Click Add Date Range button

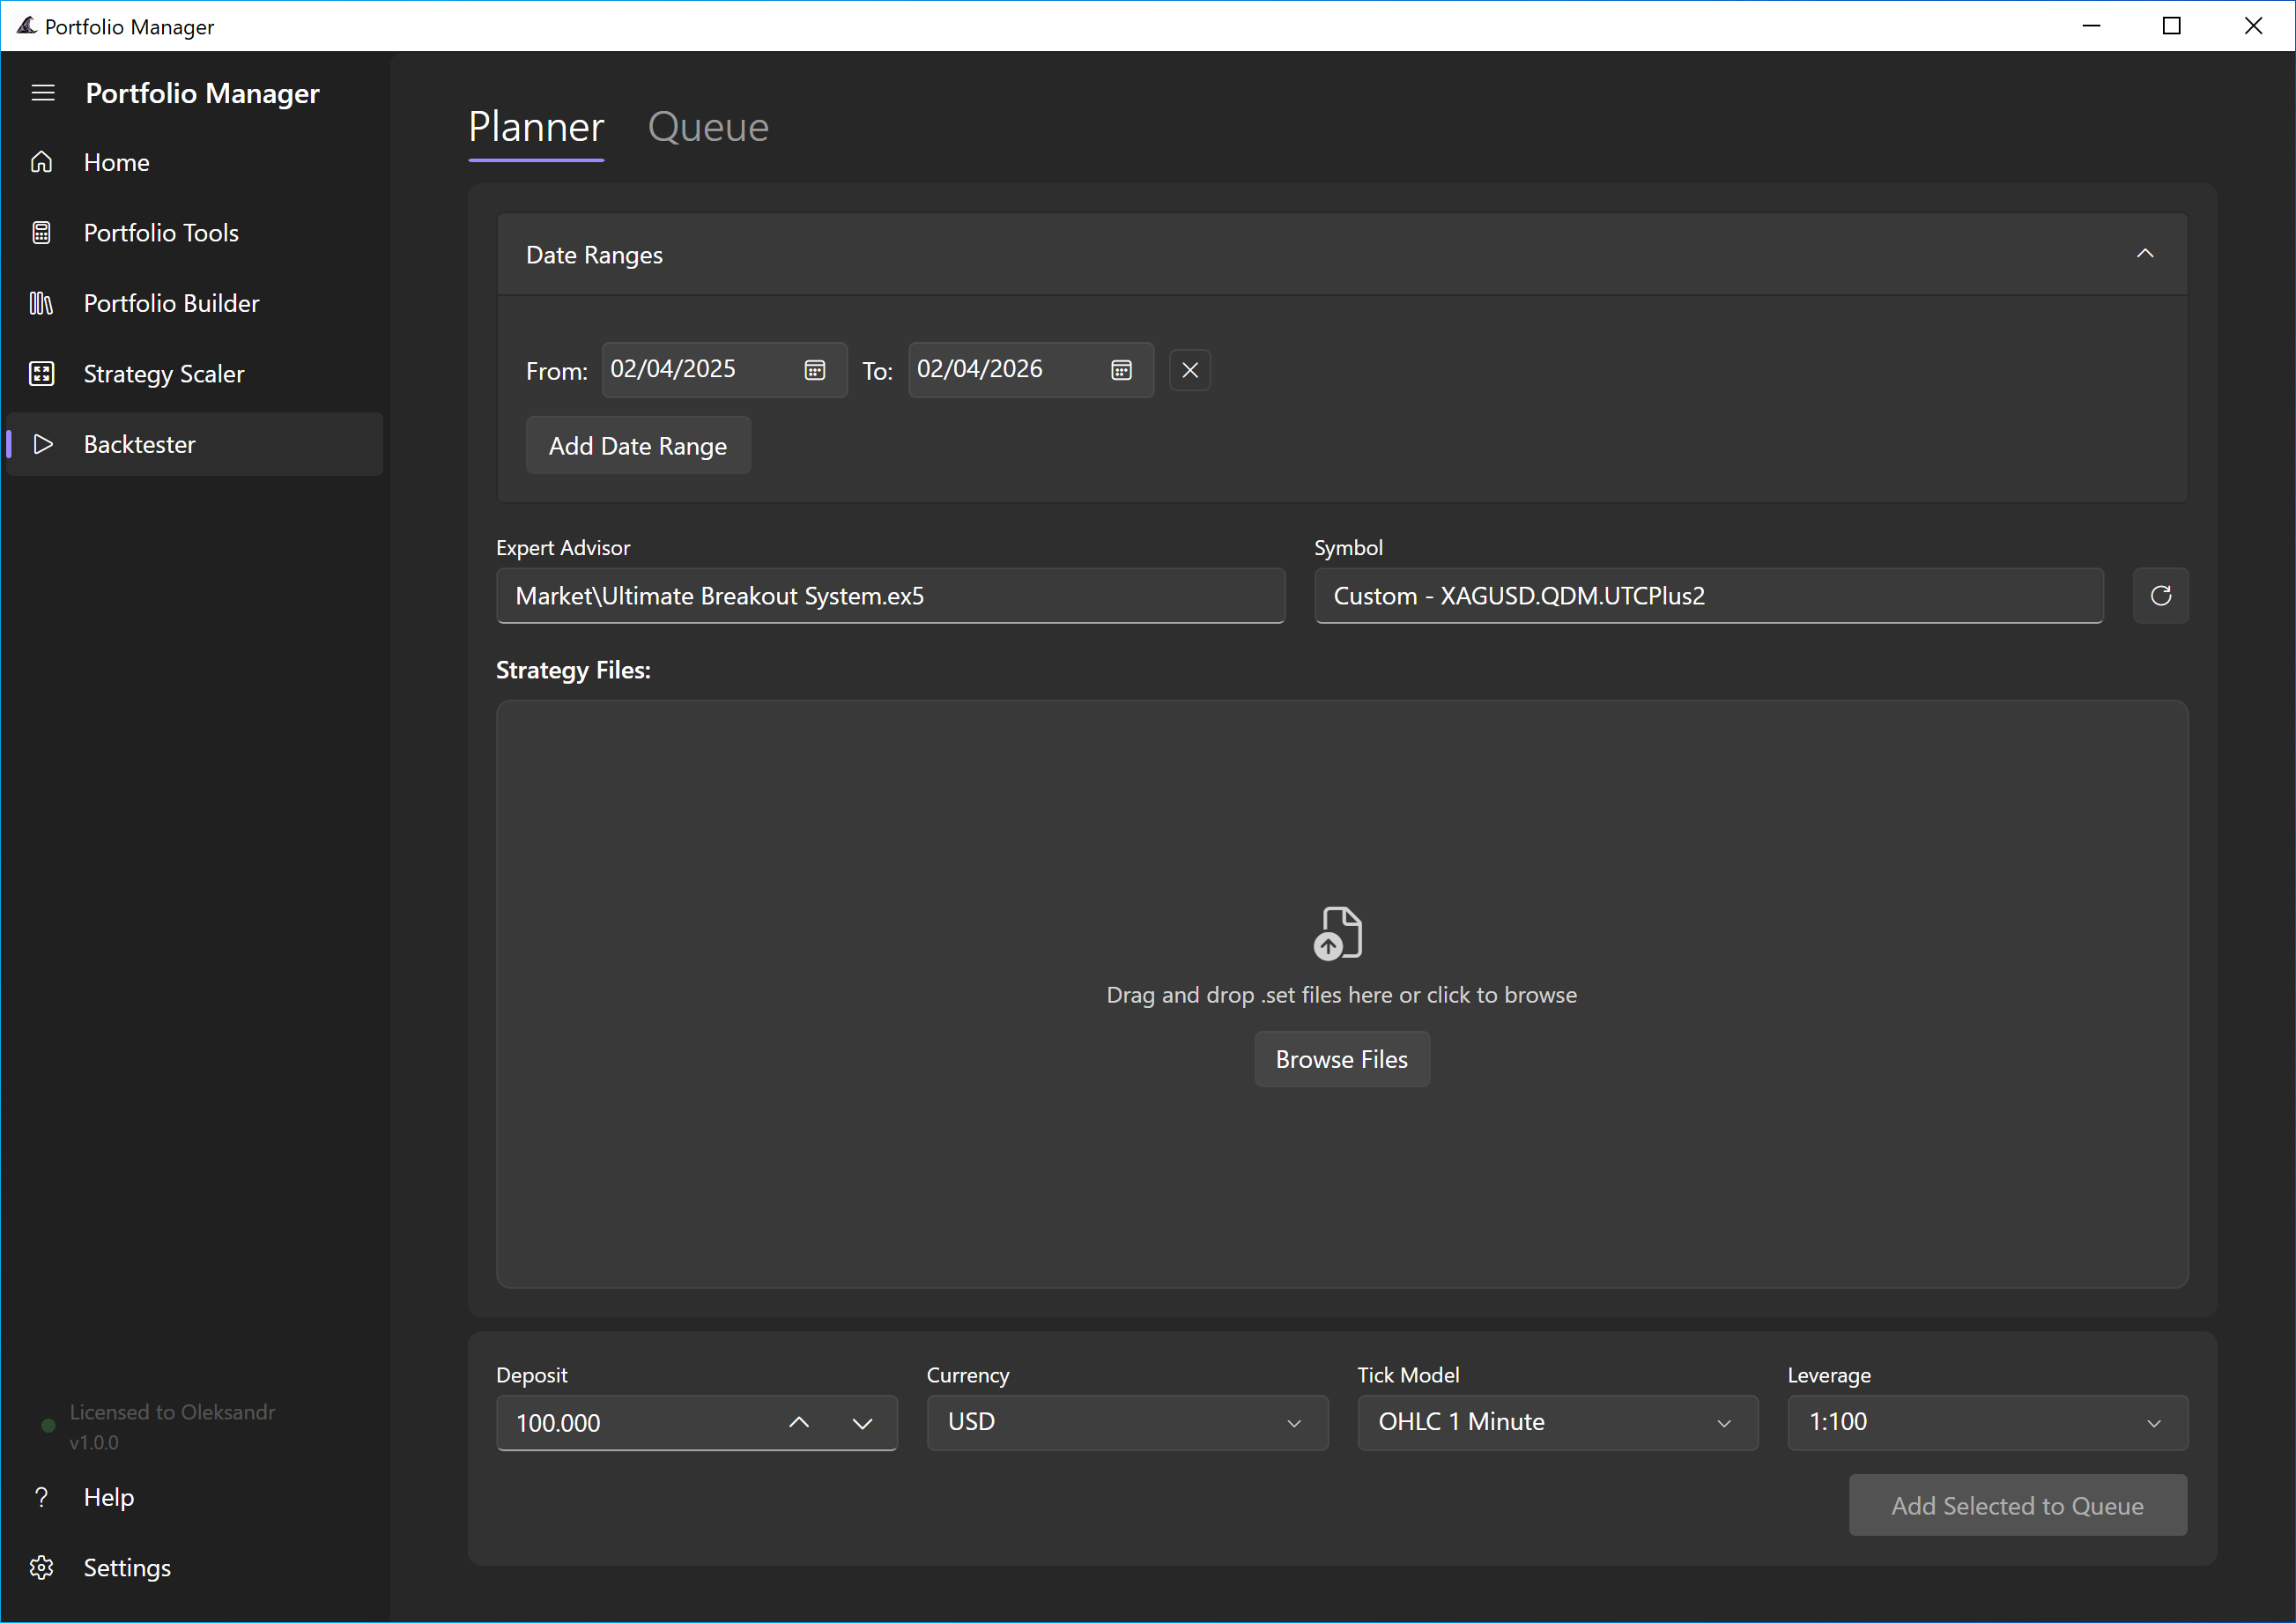coord(638,446)
